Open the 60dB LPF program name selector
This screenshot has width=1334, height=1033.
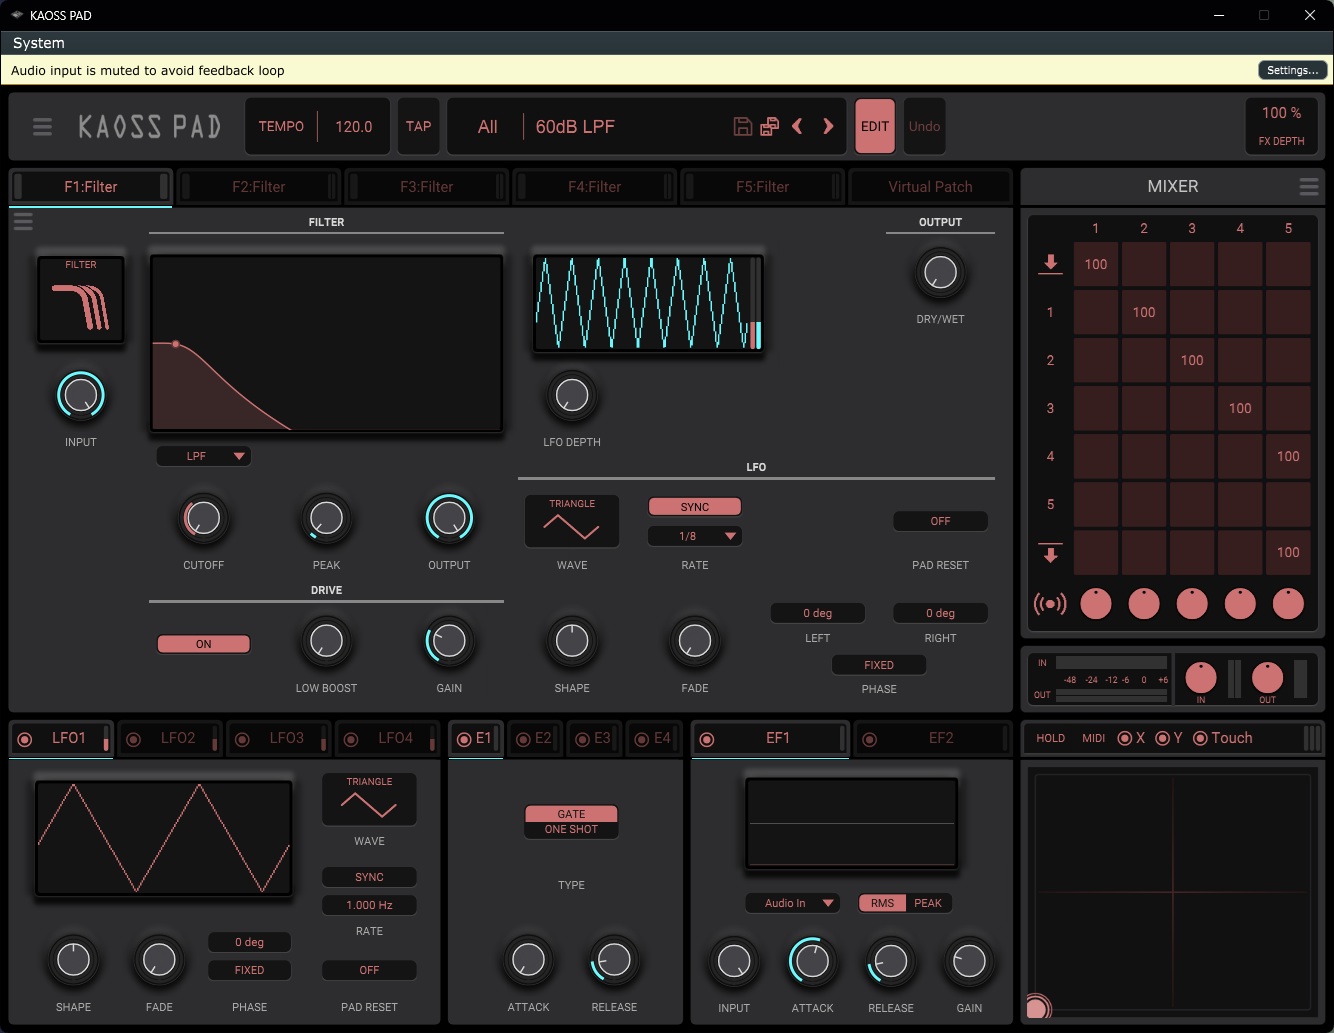575,127
